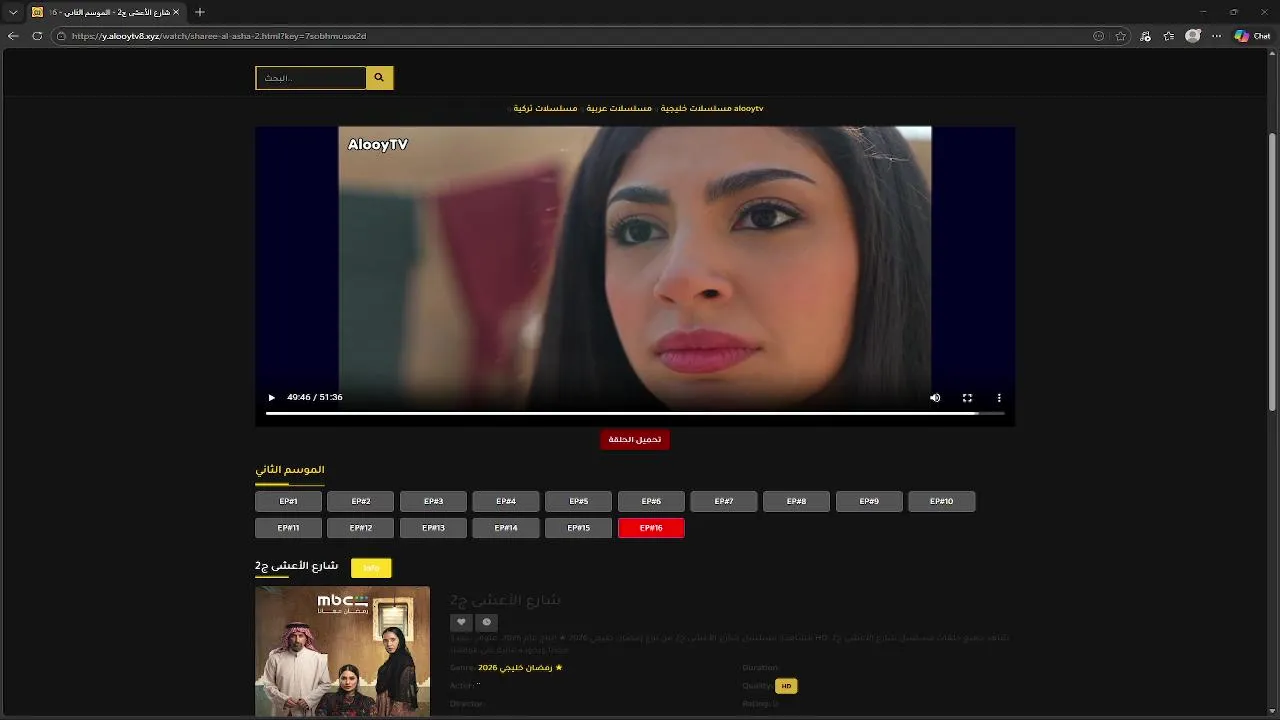Open video player more options menu
This screenshot has height=720, width=1280.
click(x=999, y=398)
